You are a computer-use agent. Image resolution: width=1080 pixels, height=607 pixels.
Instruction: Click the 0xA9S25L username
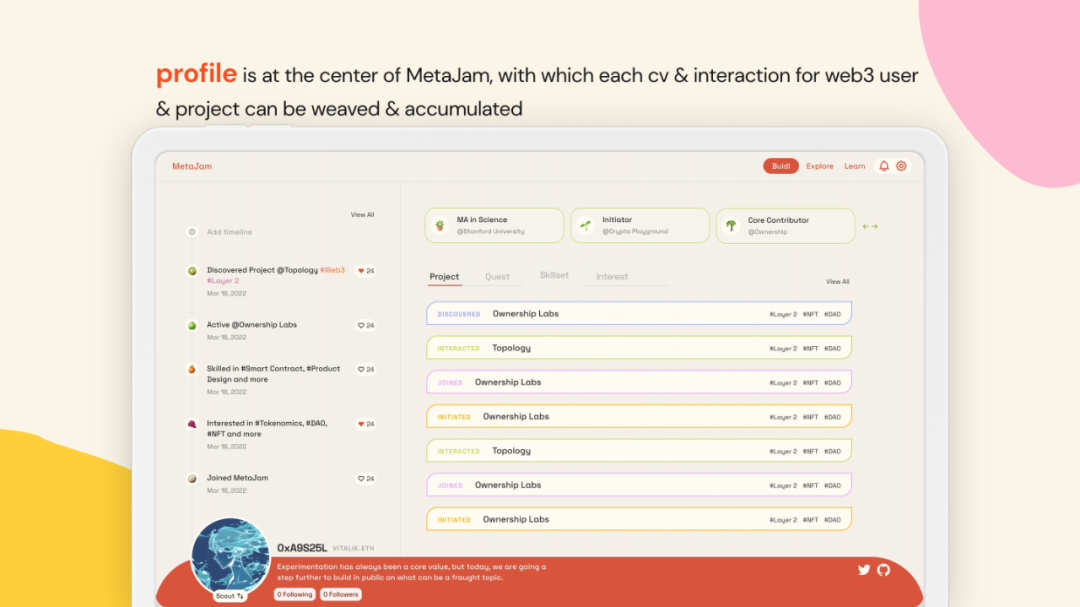click(x=302, y=548)
